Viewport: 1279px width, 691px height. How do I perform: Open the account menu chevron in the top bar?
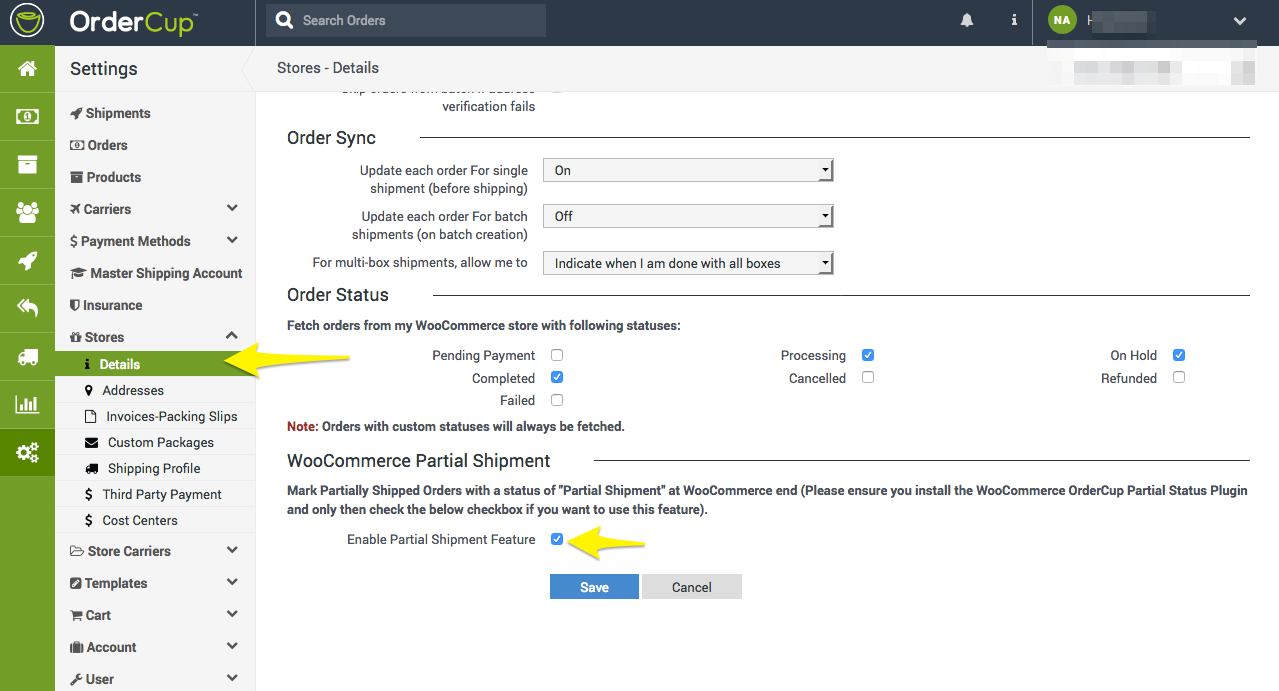coord(1240,21)
